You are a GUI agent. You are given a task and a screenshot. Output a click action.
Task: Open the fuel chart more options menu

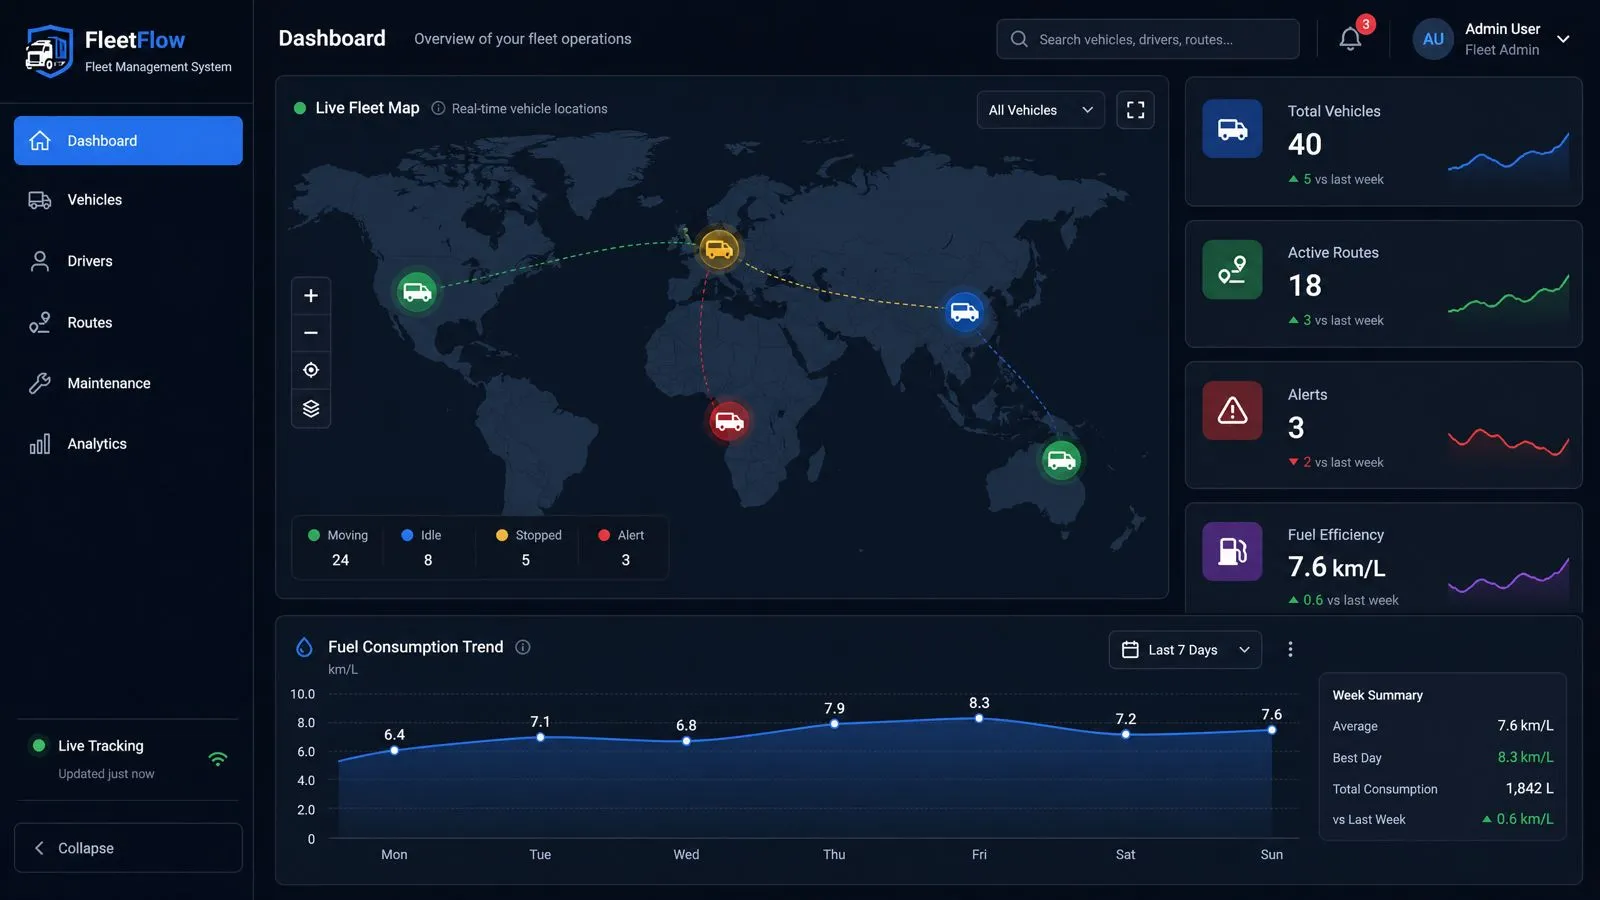(1290, 649)
